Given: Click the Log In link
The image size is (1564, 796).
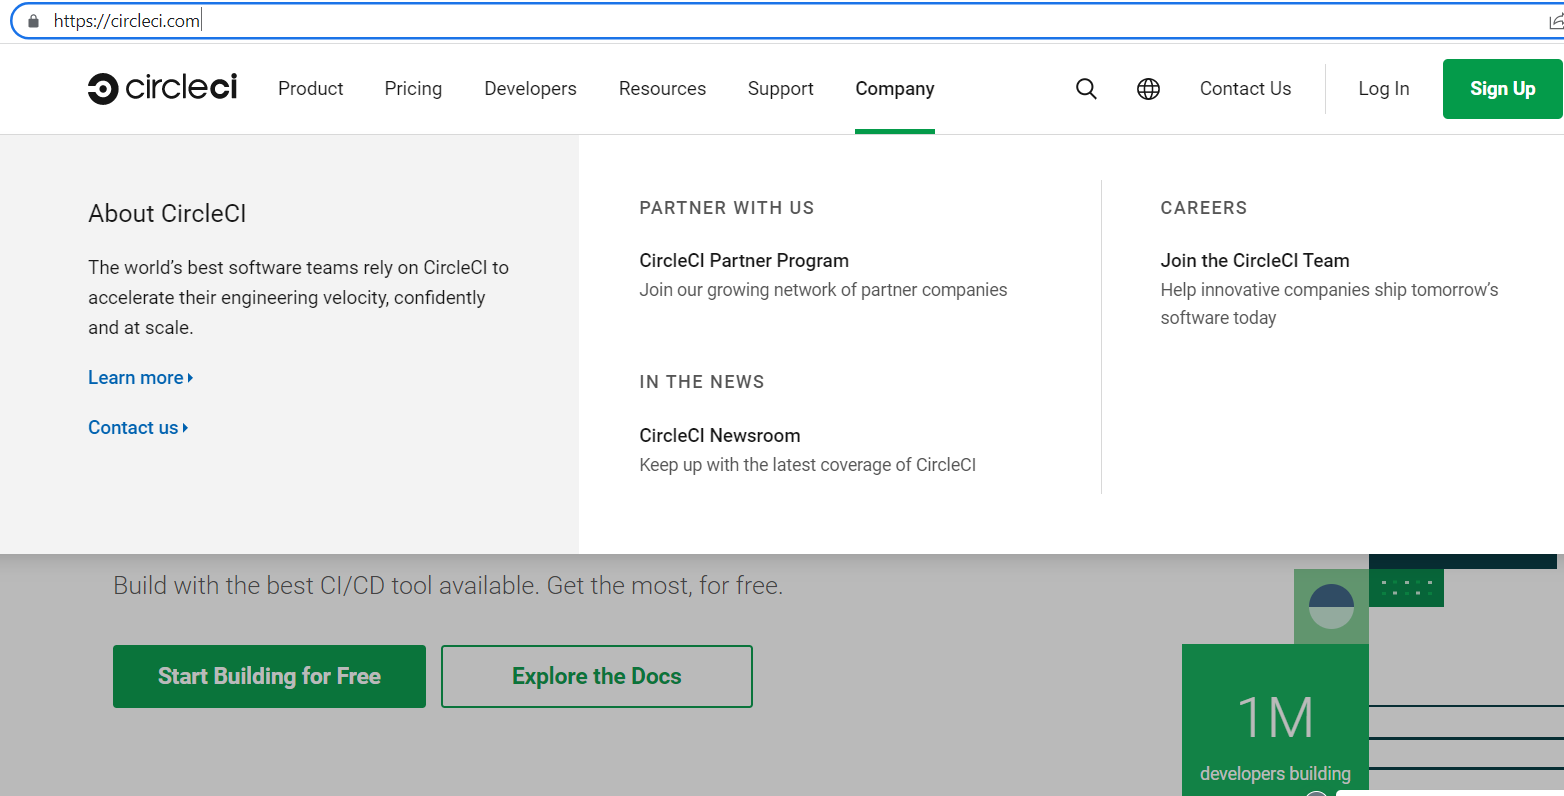Looking at the screenshot, I should 1383,89.
